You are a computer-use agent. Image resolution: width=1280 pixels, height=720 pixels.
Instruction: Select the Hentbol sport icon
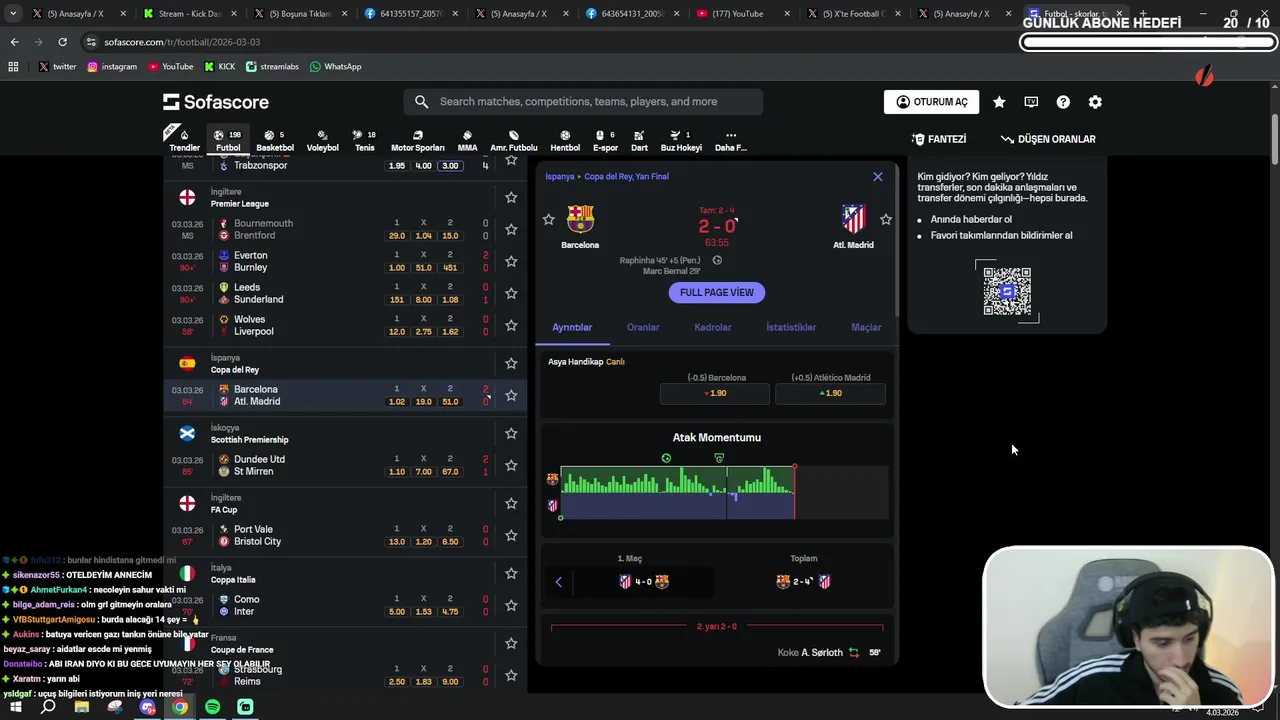(x=565, y=140)
